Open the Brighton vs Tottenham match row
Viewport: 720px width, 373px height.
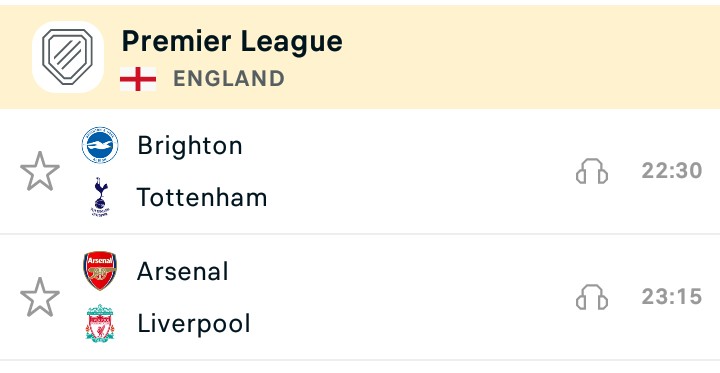pos(360,171)
